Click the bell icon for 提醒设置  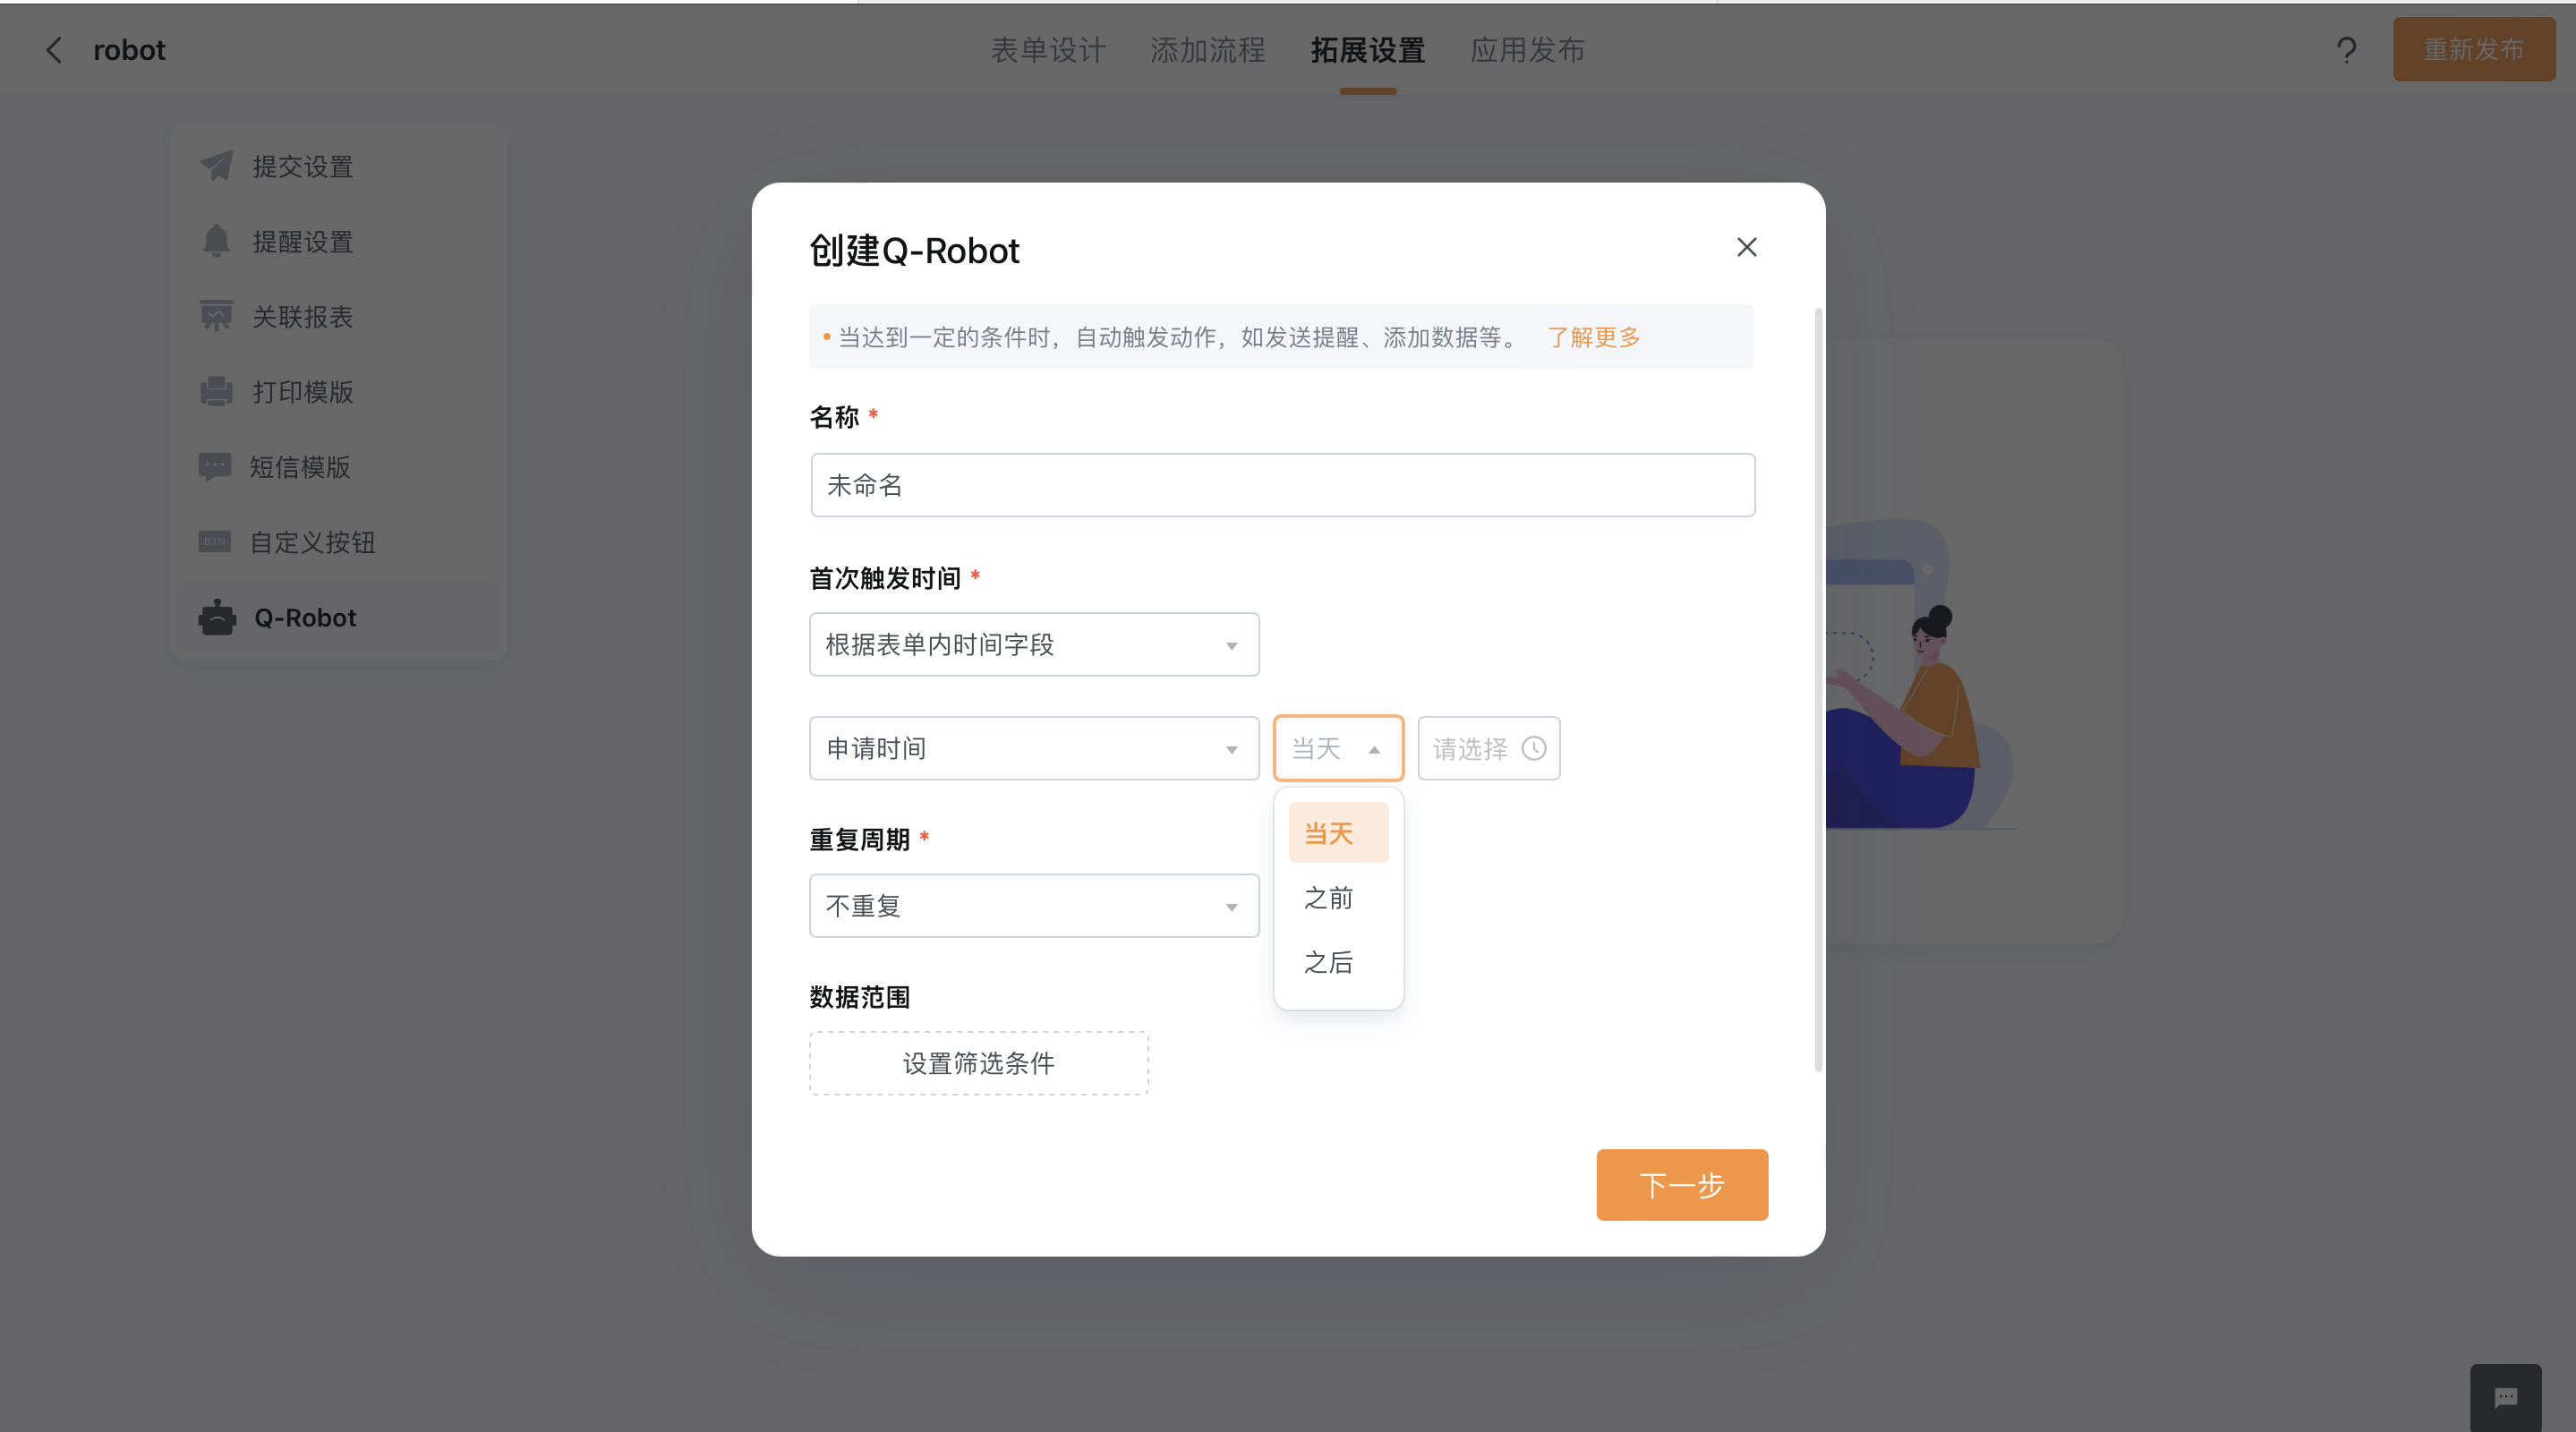tap(216, 241)
